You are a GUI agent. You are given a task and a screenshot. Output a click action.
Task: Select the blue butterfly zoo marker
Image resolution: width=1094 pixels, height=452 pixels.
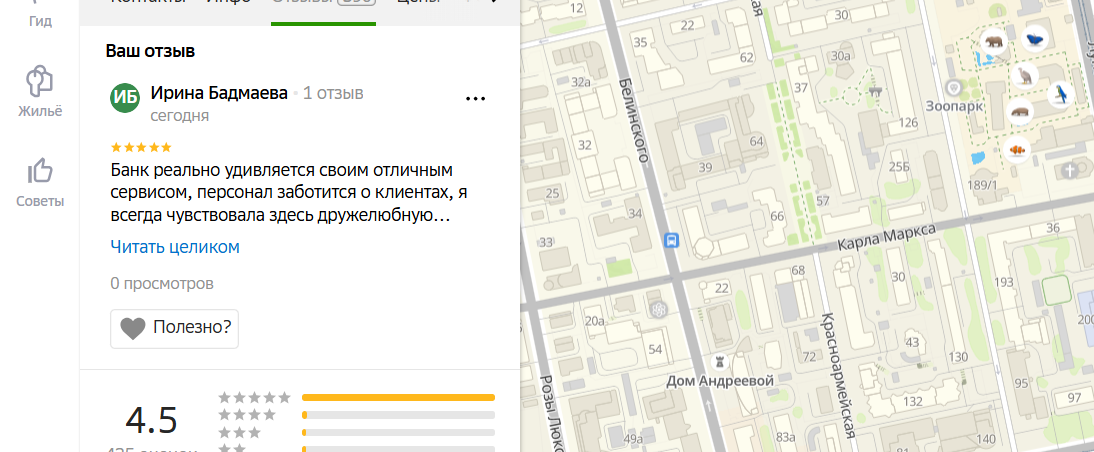pos(1035,38)
